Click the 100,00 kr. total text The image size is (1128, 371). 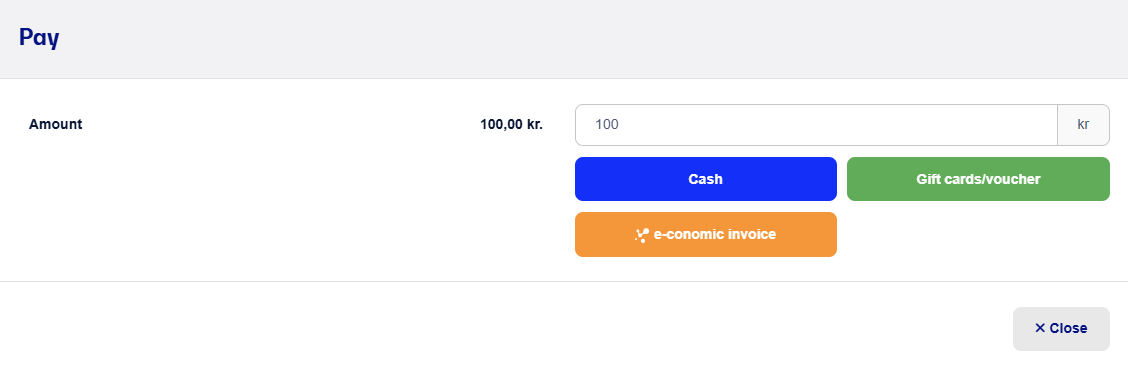511,124
